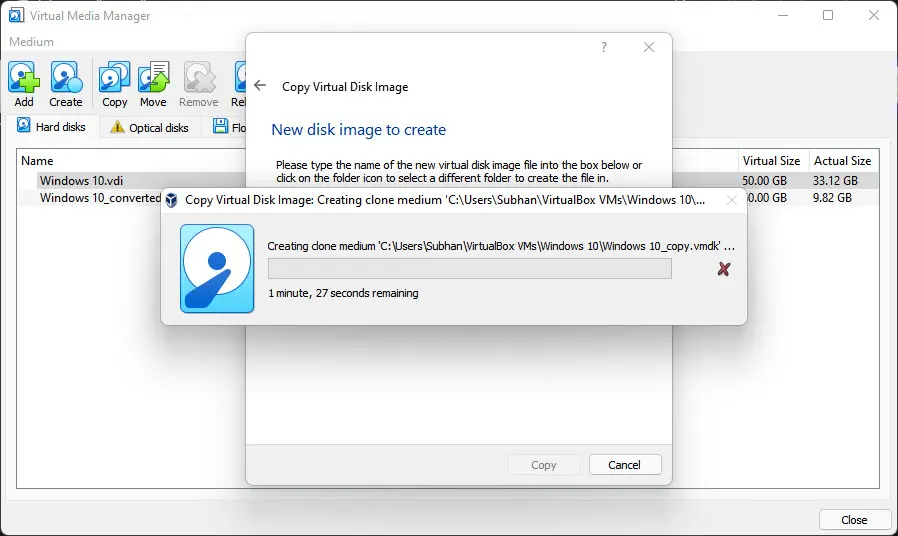
Task: Click the Virtual Media Manager title icon
Action: pyautogui.click(x=16, y=15)
